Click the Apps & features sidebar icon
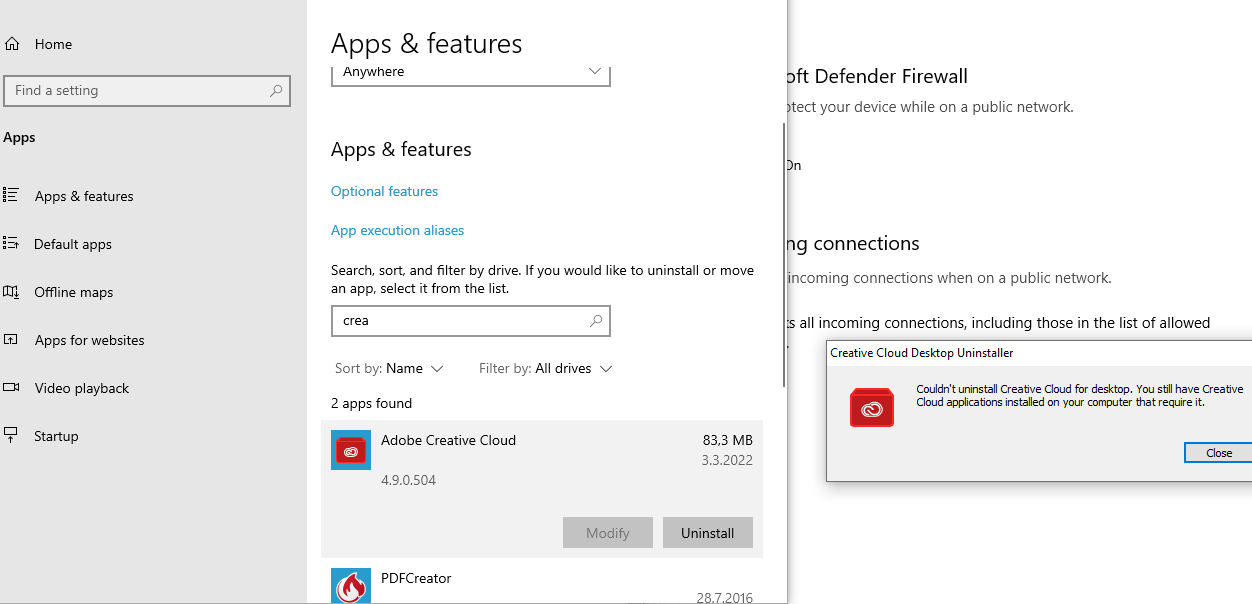This screenshot has height=604, width=1252. point(11,196)
